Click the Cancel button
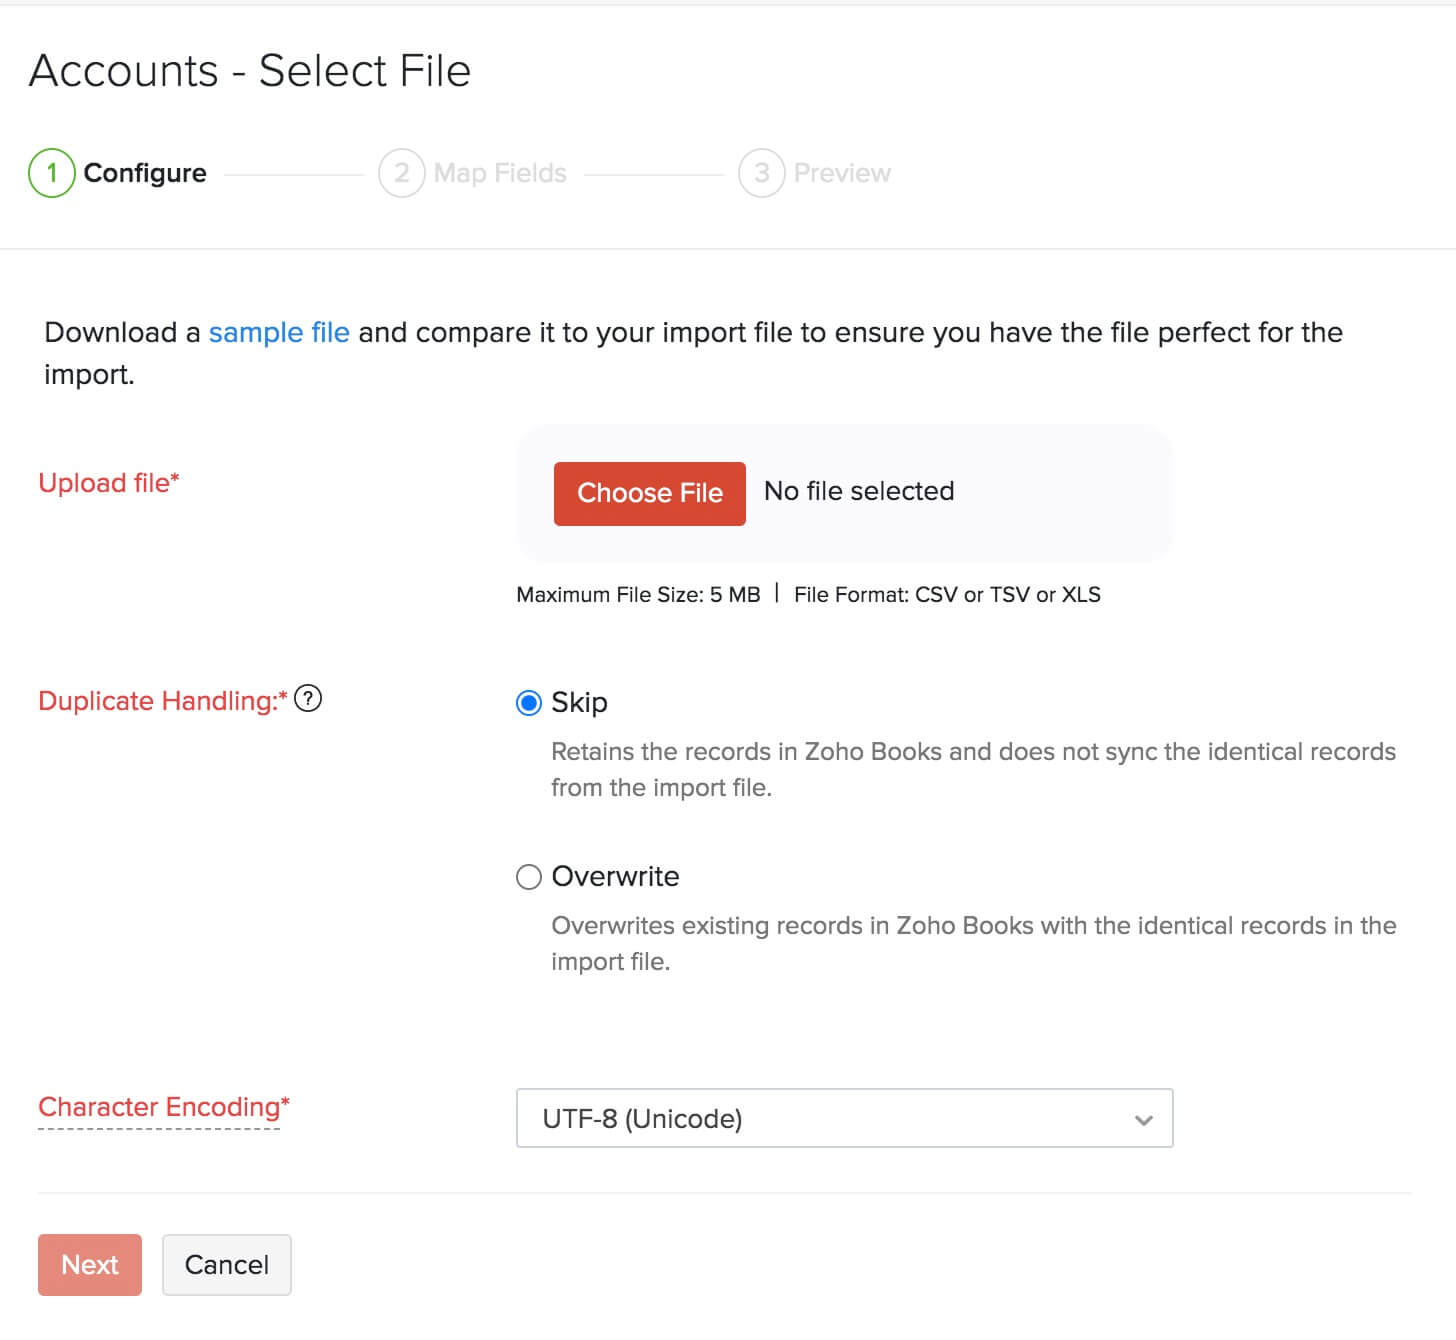 226,1264
